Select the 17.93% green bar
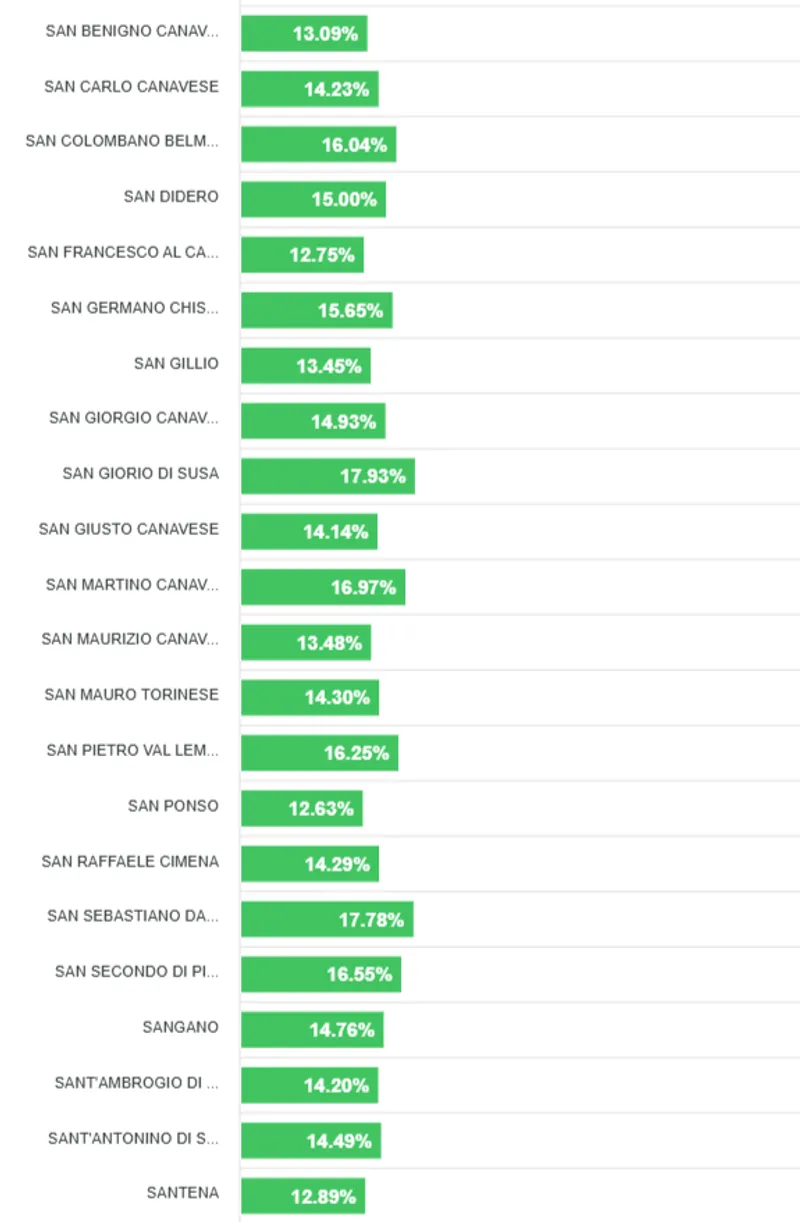Screen dimensions: 800x1222 pyautogui.click(x=328, y=476)
